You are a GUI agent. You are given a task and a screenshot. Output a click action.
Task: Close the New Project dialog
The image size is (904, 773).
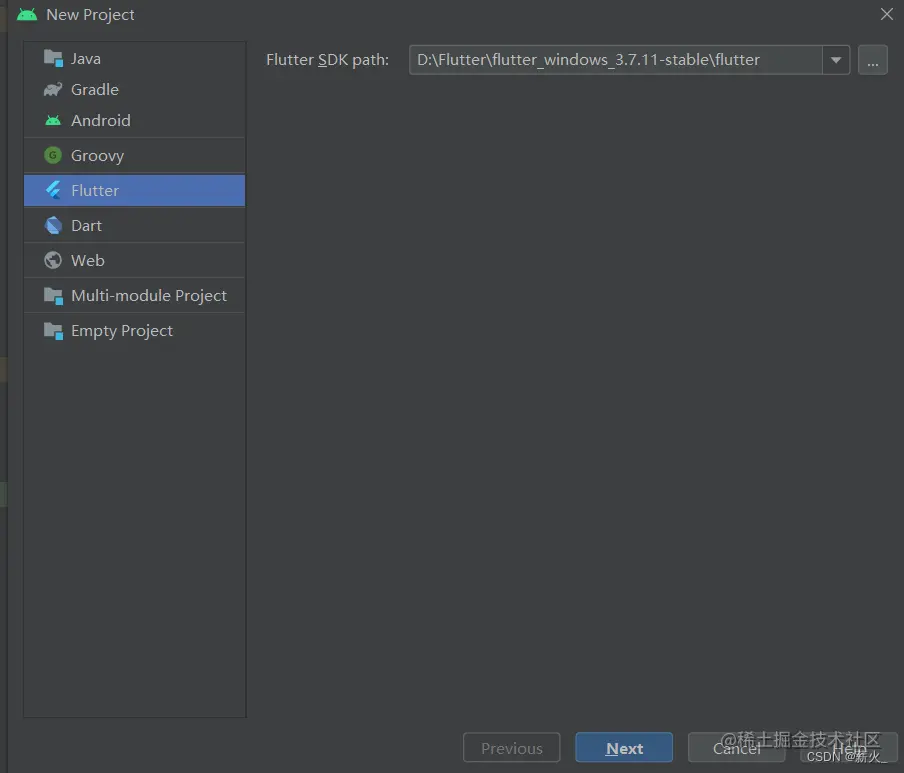tap(887, 14)
